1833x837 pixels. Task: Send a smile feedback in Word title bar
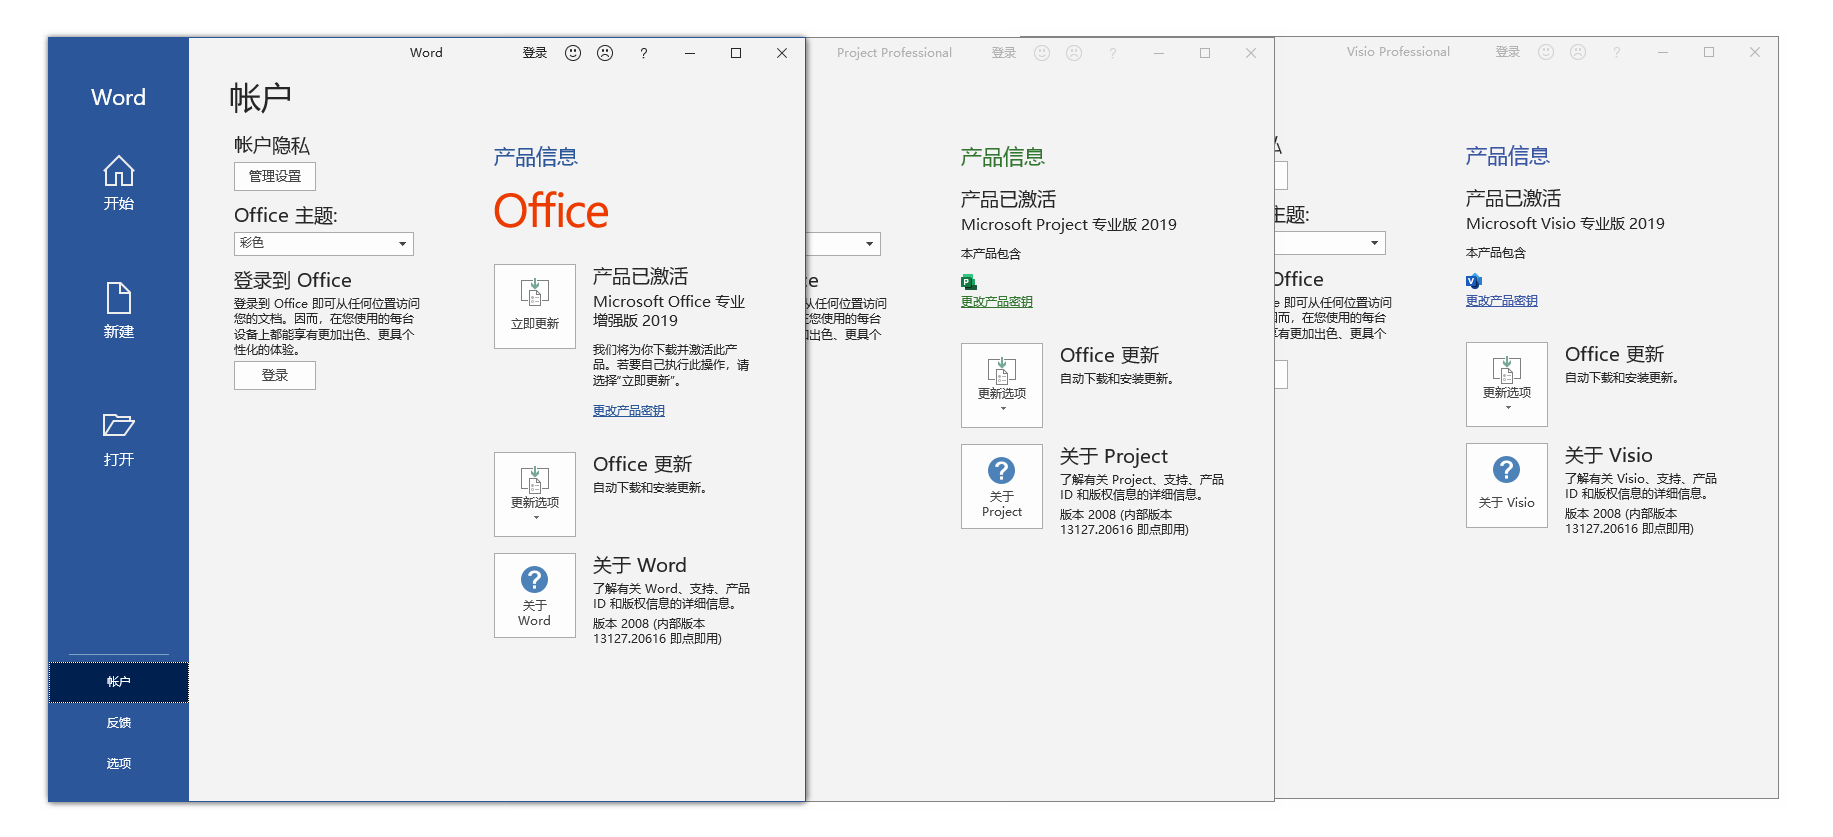click(x=573, y=53)
